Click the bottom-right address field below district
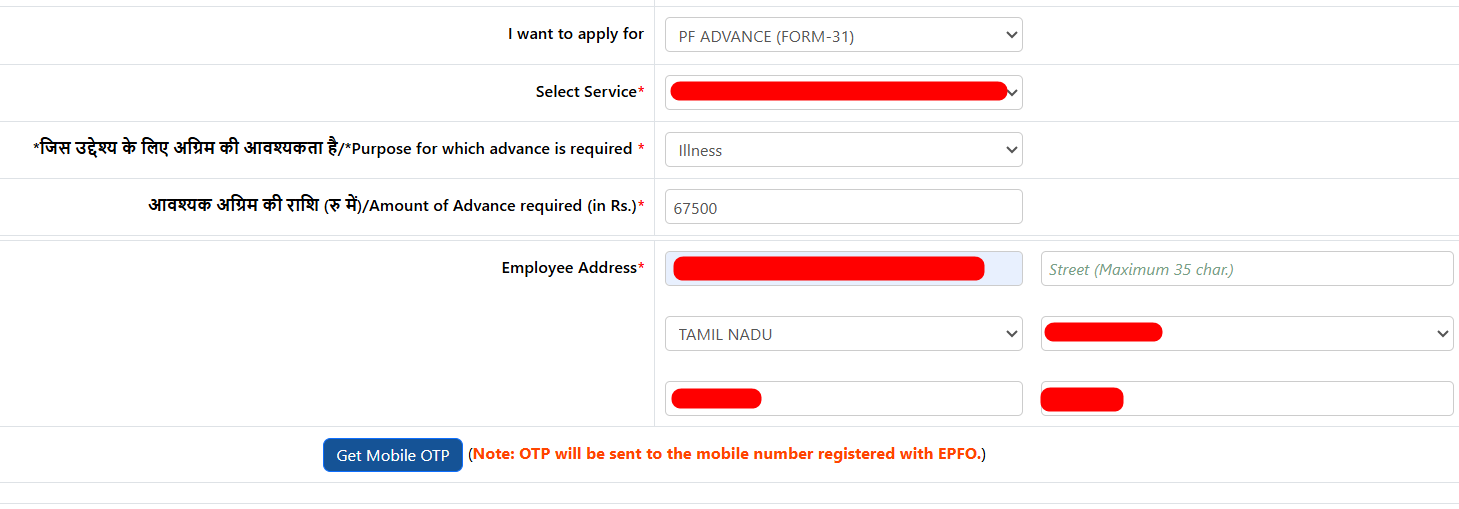 1246,398
